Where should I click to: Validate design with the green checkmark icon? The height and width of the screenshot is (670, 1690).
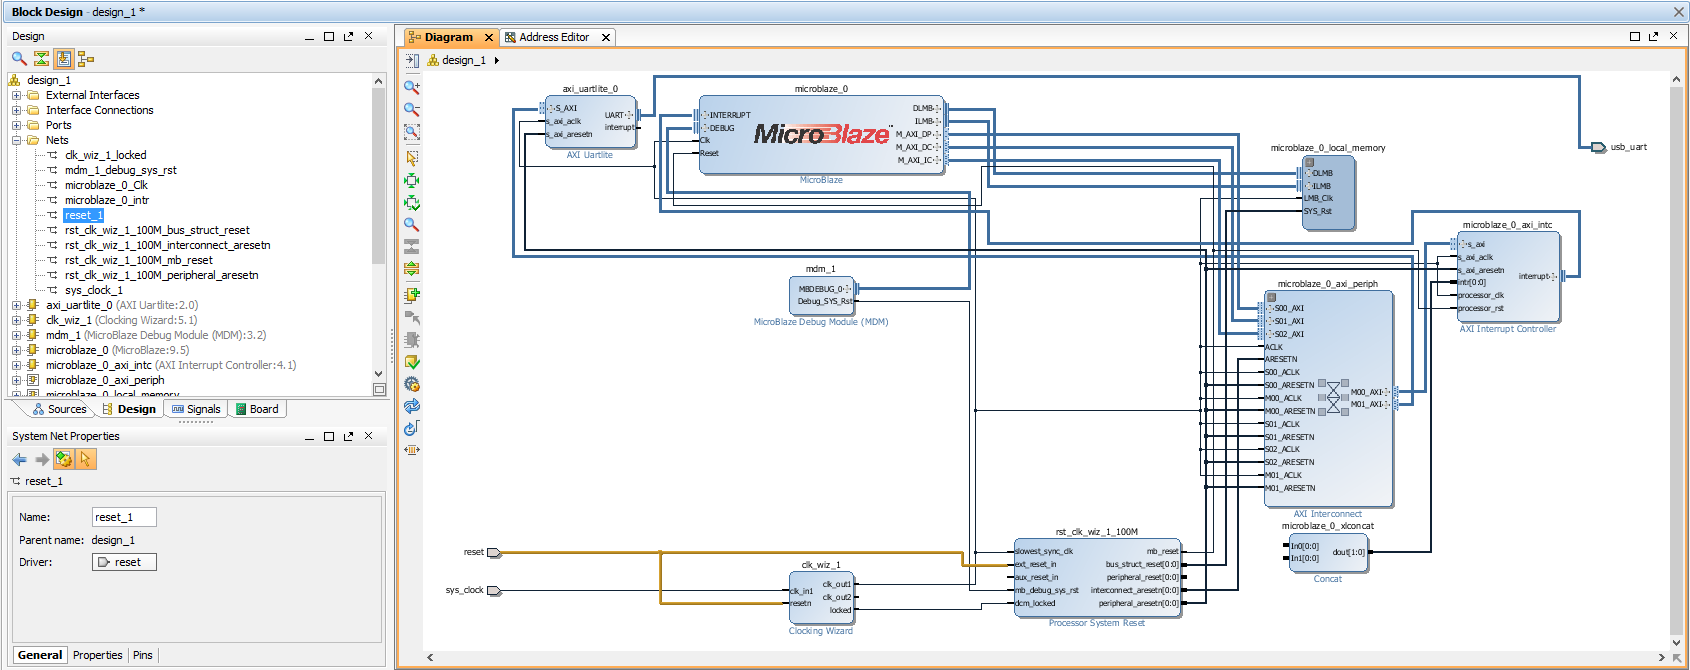point(411,362)
